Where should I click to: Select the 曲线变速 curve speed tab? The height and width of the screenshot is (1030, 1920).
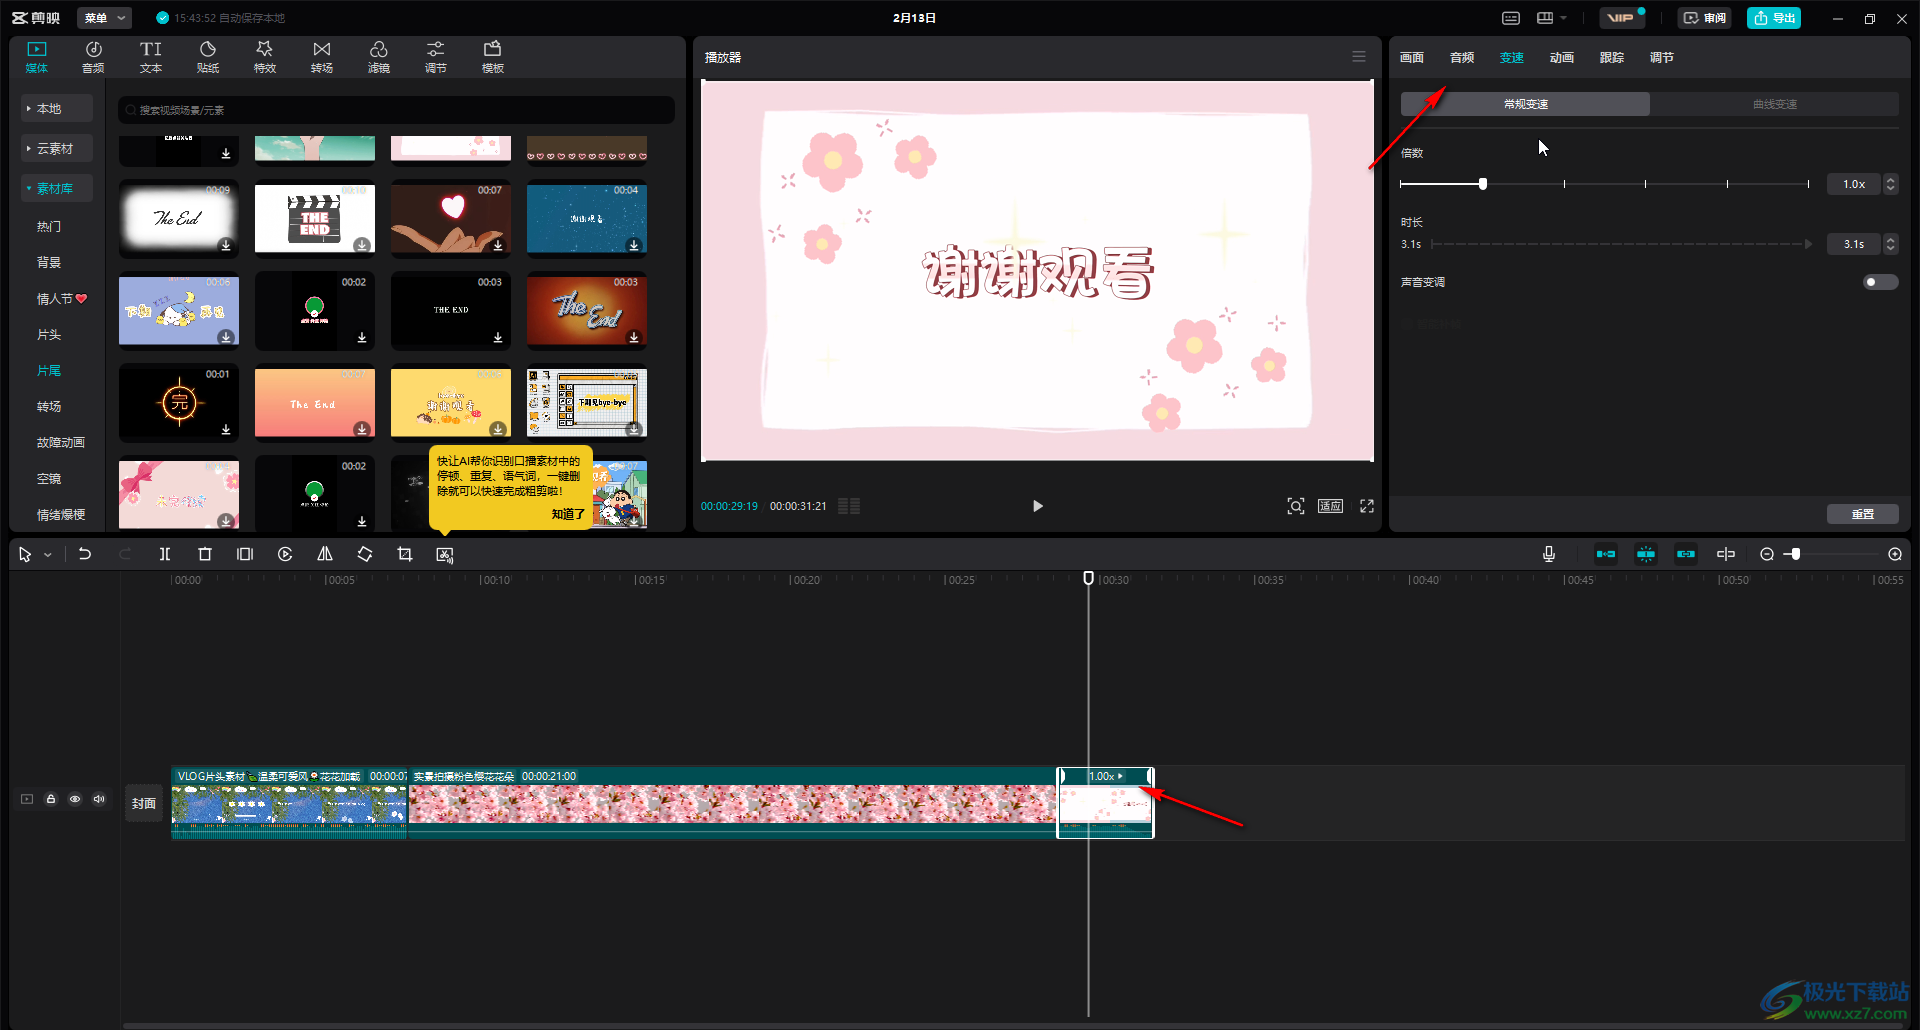(1774, 104)
